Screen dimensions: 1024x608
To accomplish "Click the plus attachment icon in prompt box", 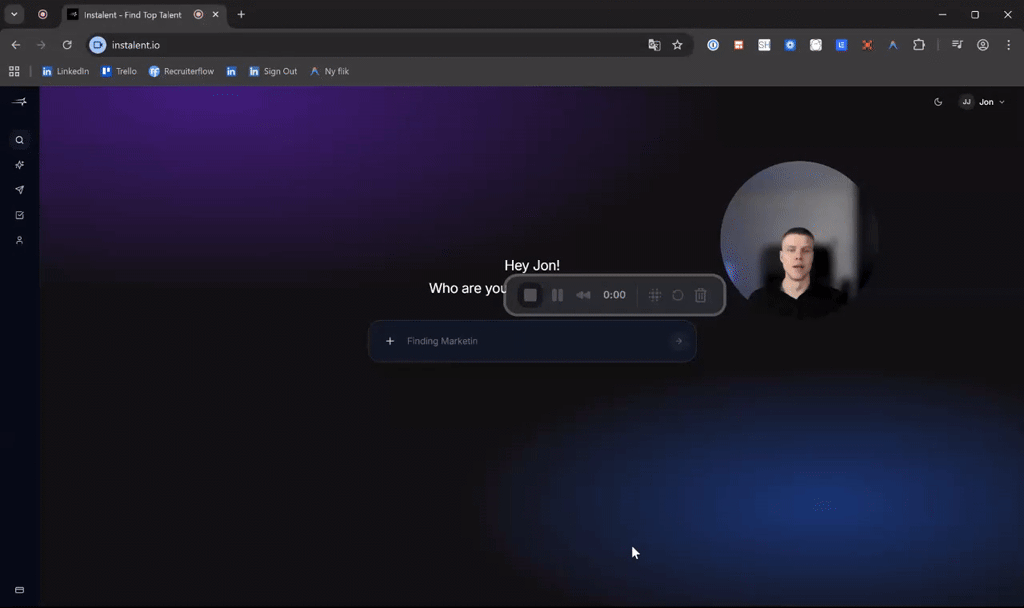I will pyautogui.click(x=390, y=341).
